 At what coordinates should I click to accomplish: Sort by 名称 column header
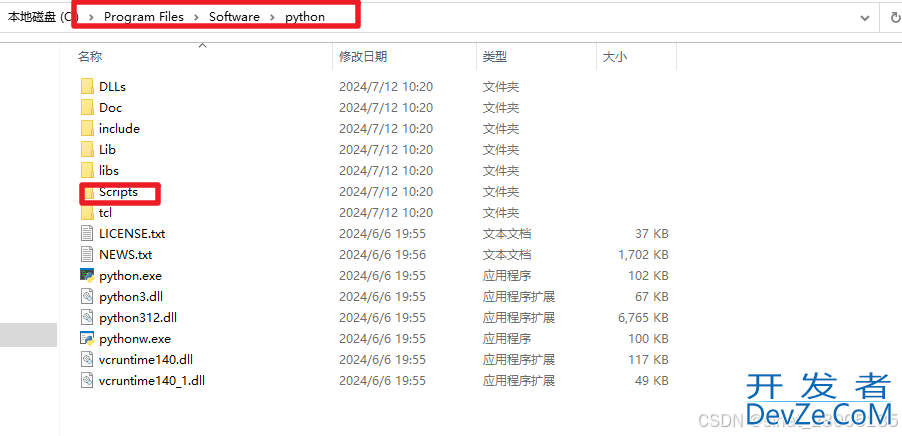coord(90,56)
